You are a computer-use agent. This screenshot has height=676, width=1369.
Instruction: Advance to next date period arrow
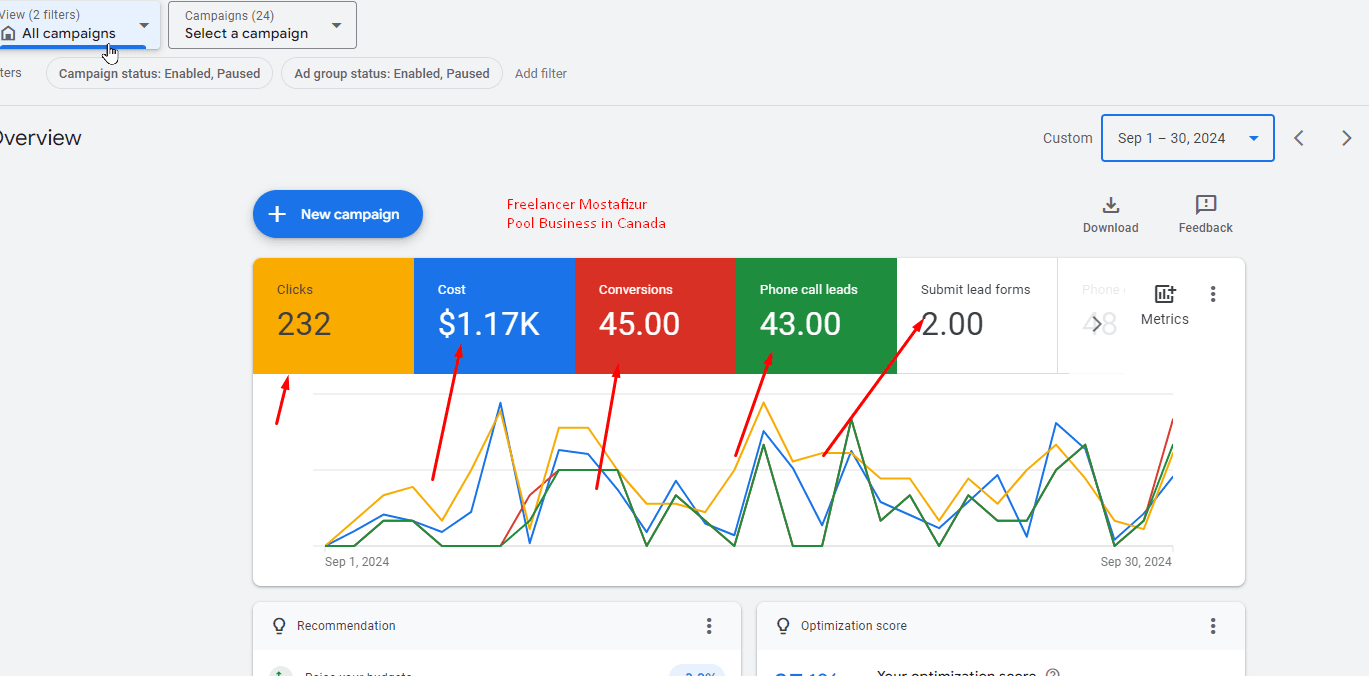[x=1346, y=138]
